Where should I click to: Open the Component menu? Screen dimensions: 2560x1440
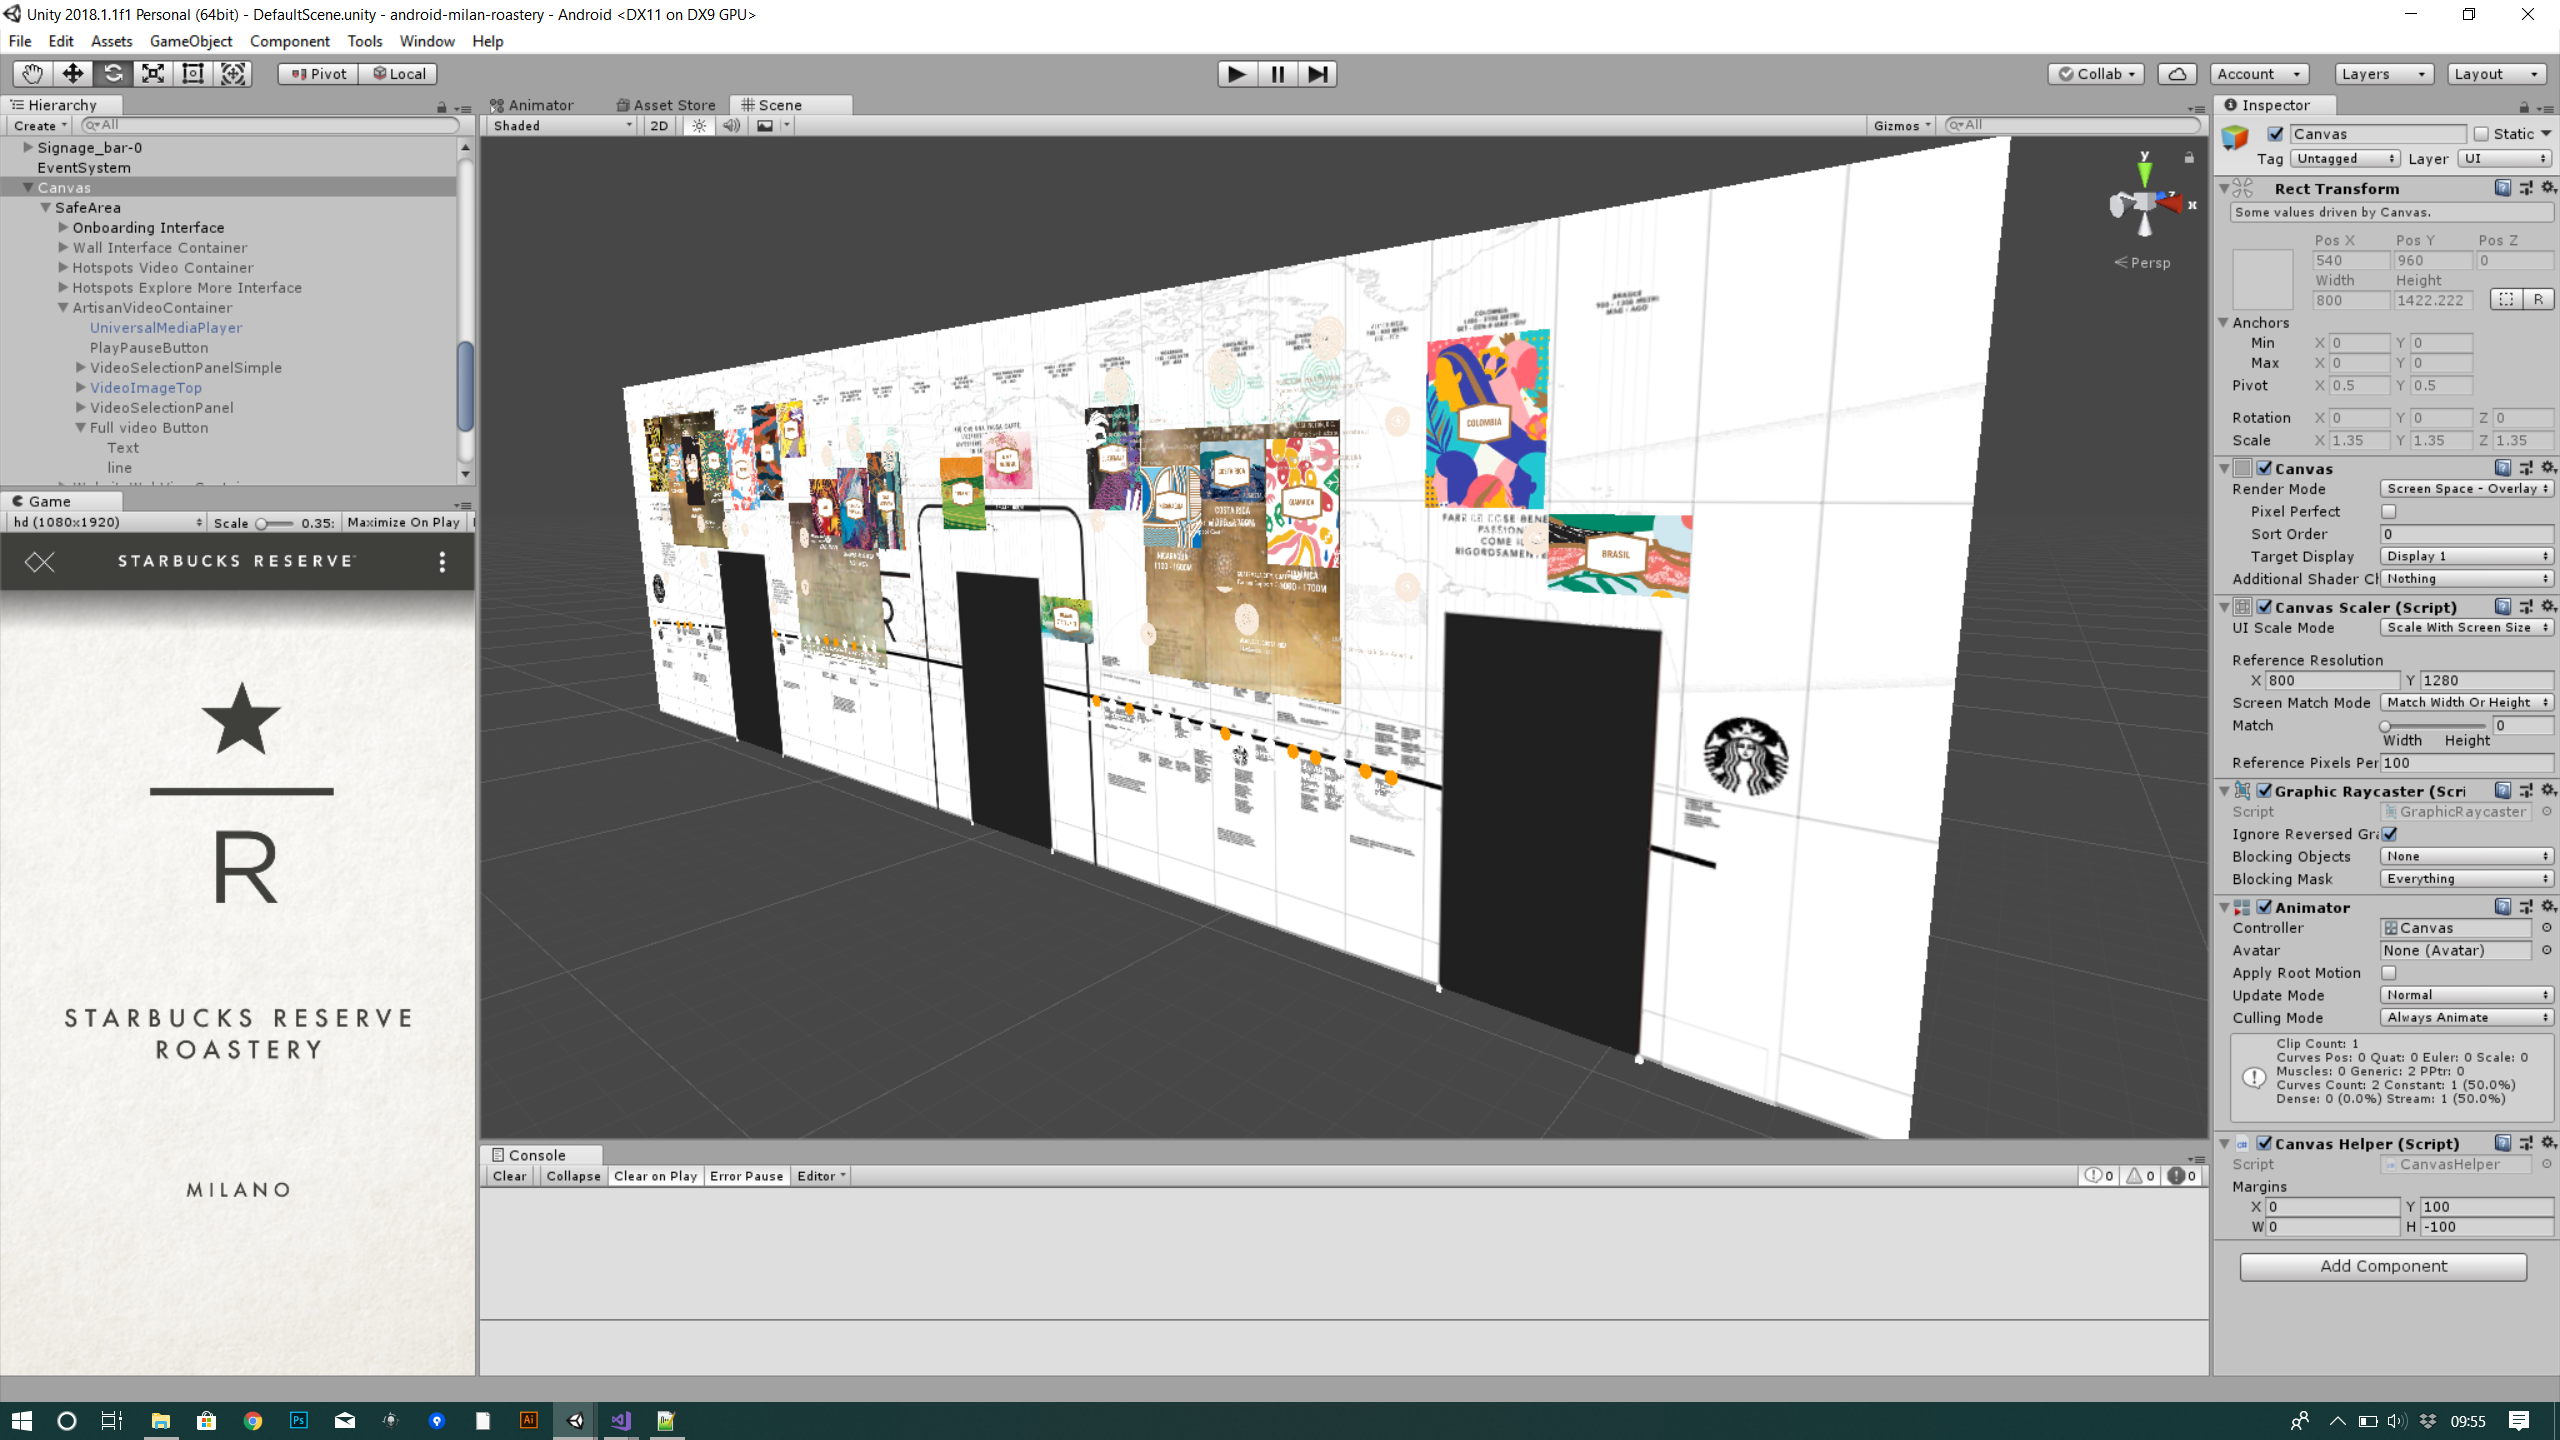(x=290, y=41)
